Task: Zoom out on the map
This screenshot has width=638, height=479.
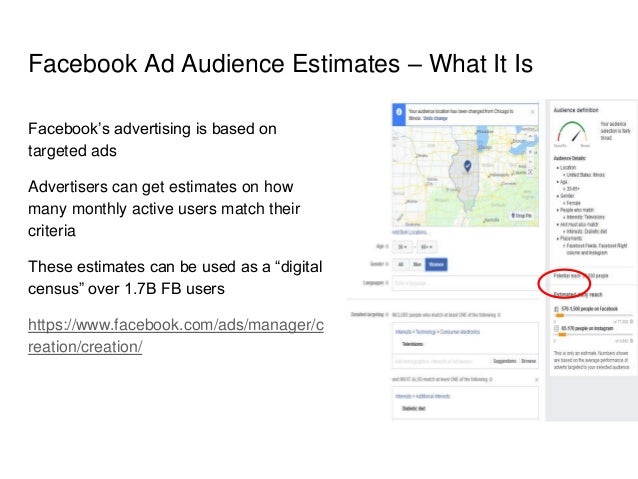Action: [x=530, y=162]
